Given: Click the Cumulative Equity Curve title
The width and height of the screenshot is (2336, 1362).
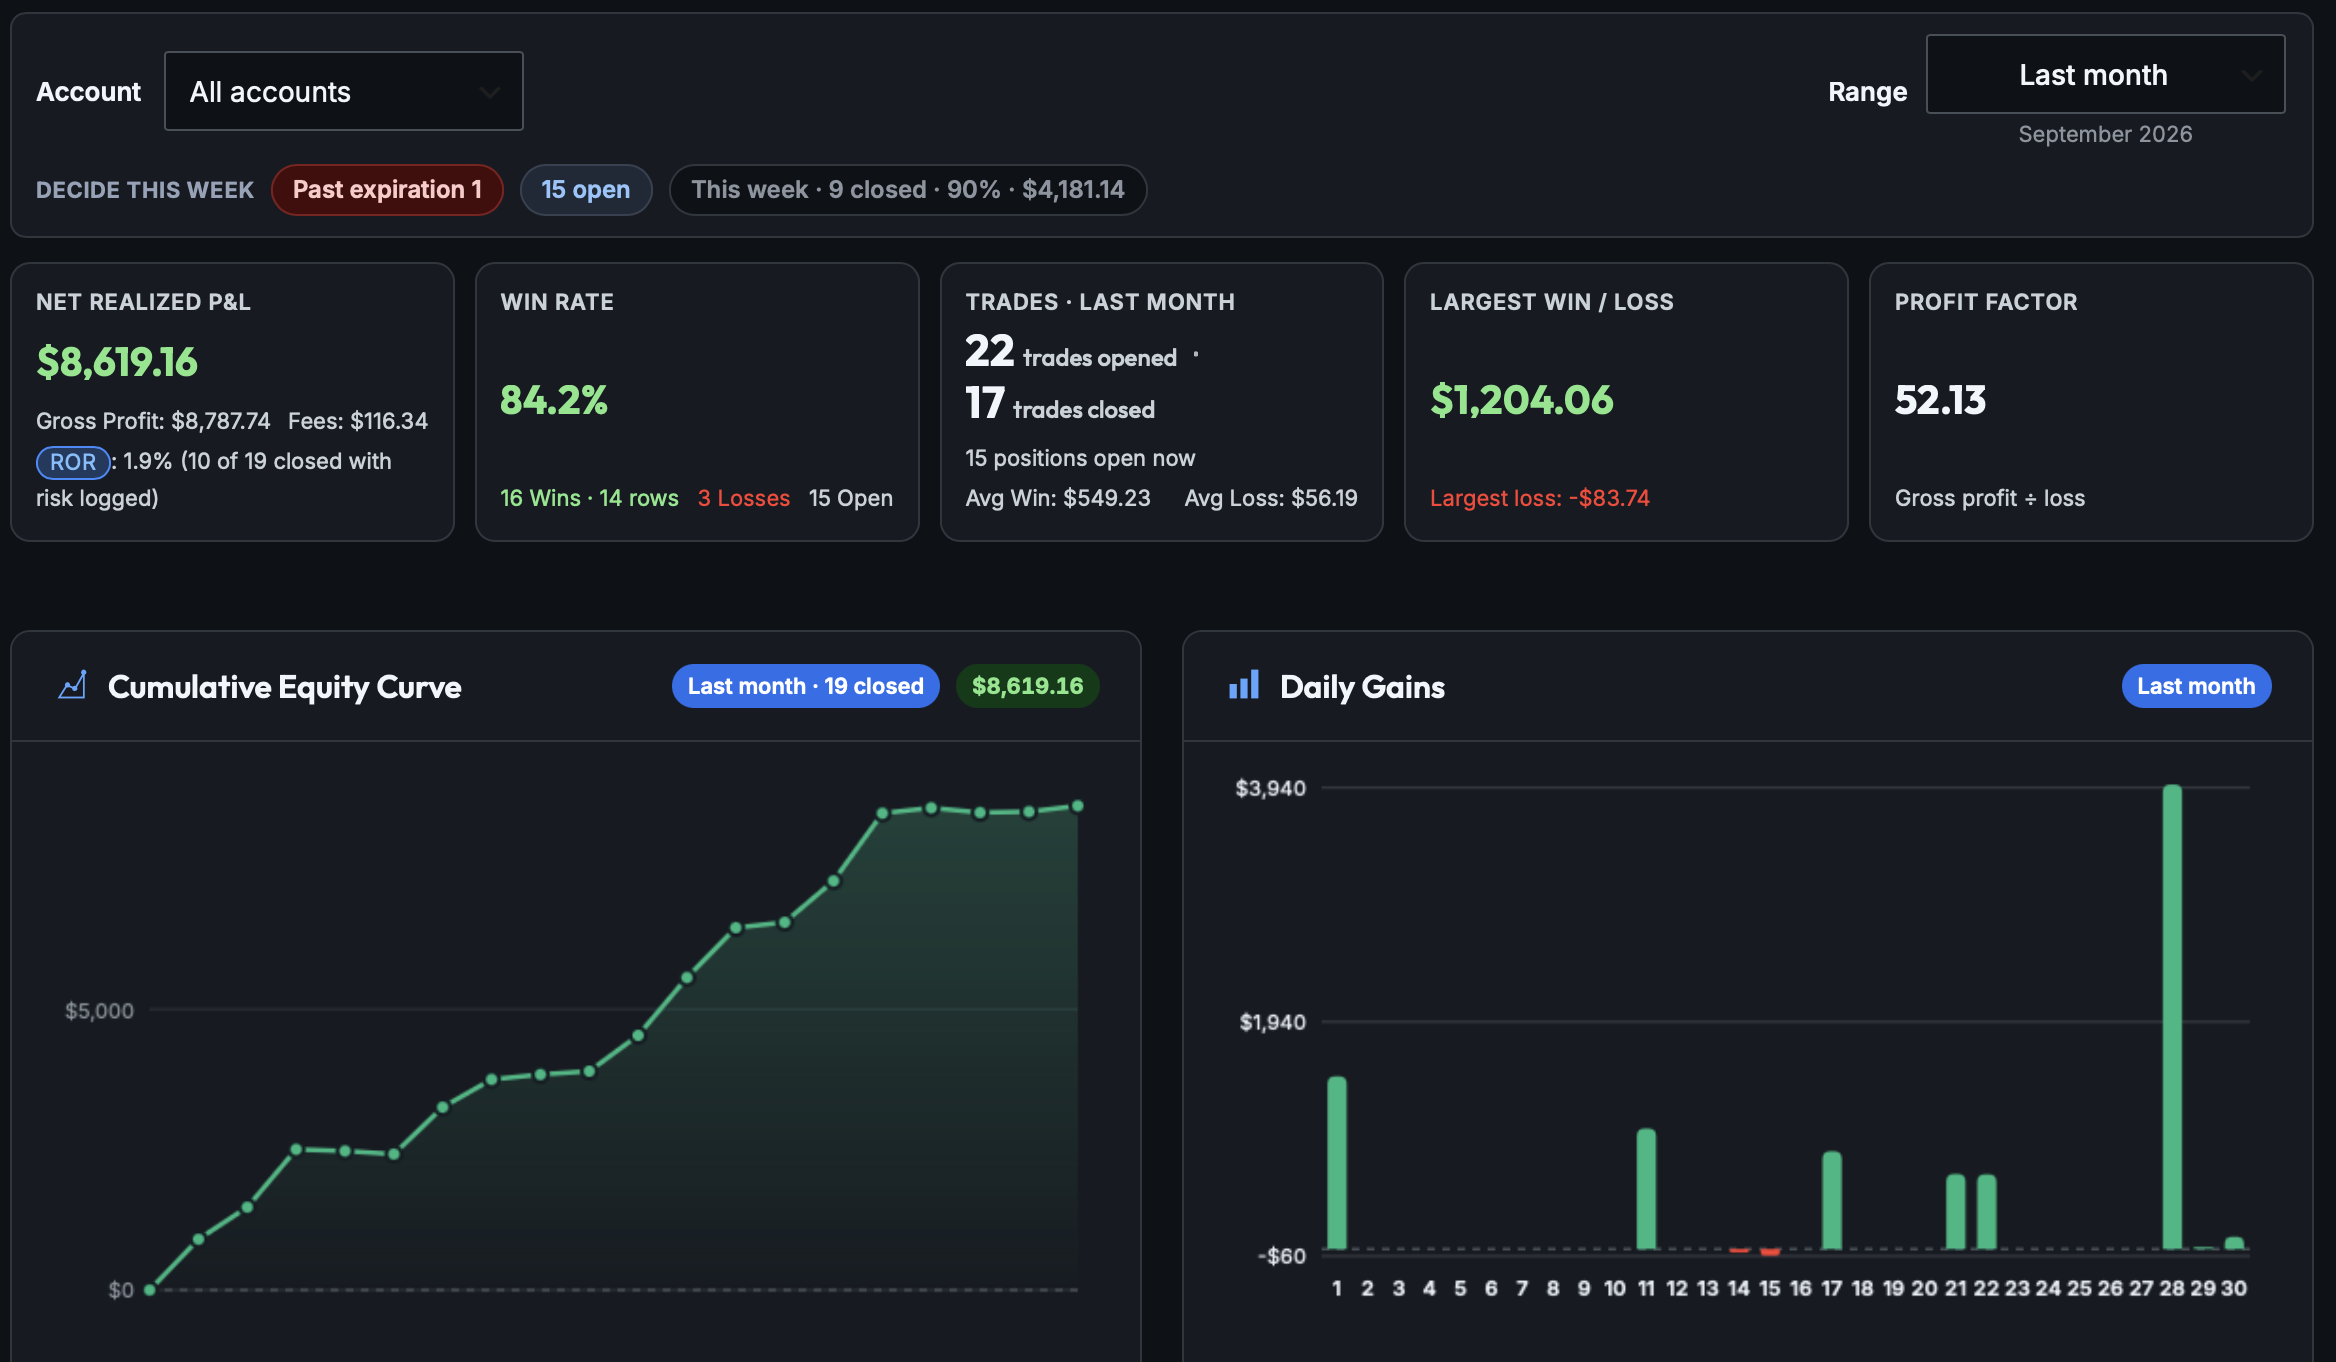Looking at the screenshot, I should [285, 686].
